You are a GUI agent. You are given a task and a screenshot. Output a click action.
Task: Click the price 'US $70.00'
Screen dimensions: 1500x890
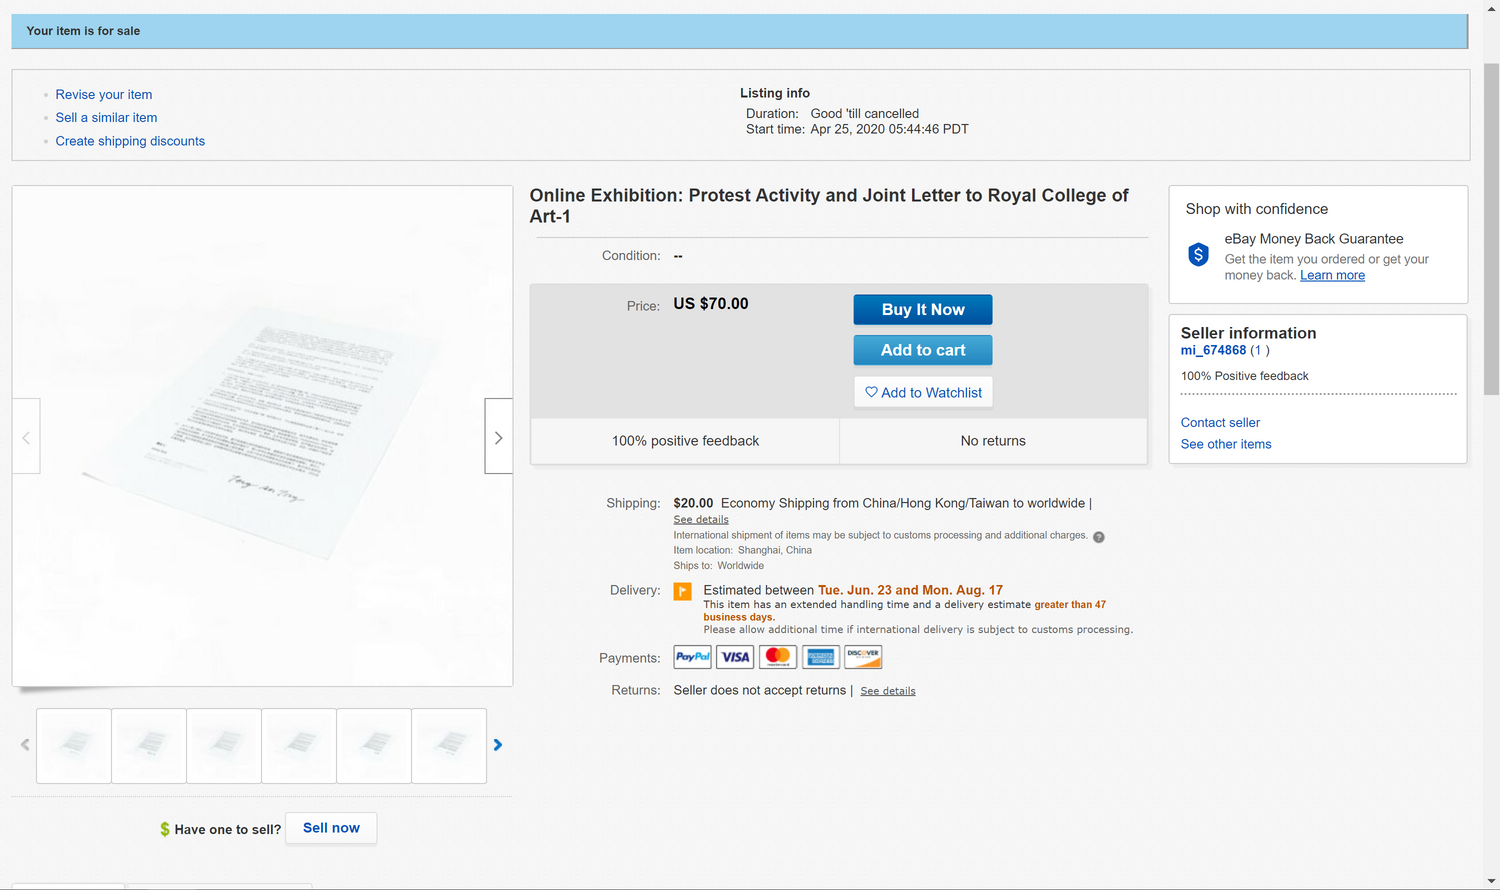711,304
